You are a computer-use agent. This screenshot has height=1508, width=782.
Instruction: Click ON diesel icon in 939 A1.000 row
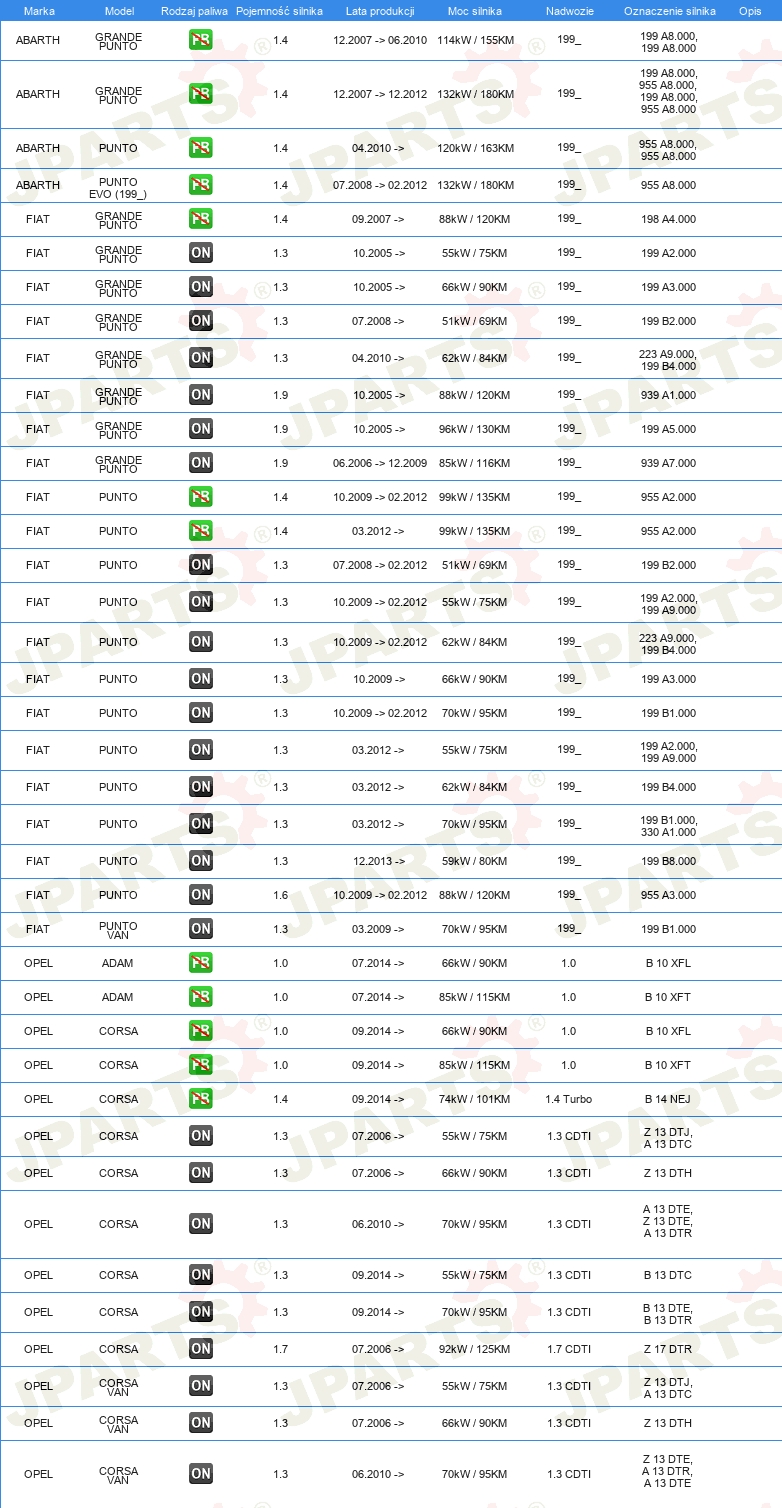[201, 395]
